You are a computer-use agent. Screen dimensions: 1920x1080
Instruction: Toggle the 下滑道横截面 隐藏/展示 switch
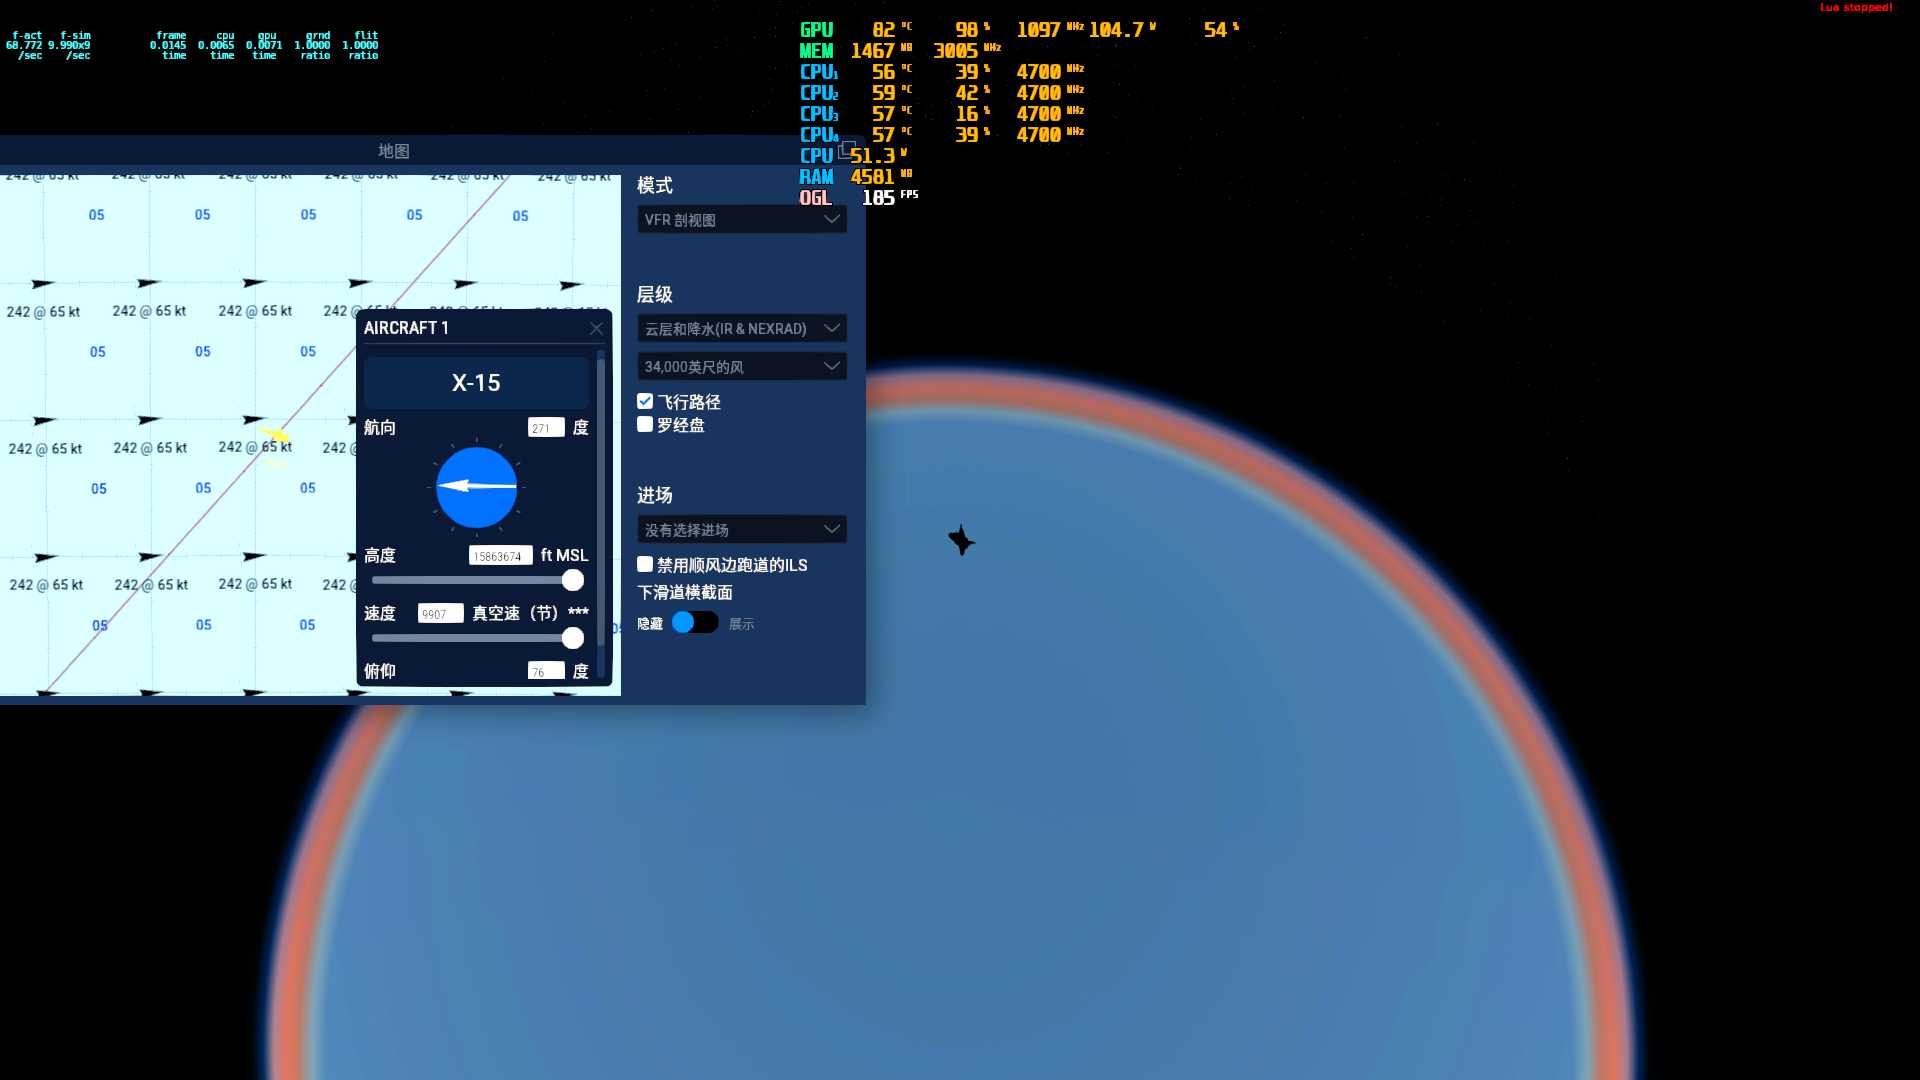click(x=695, y=622)
